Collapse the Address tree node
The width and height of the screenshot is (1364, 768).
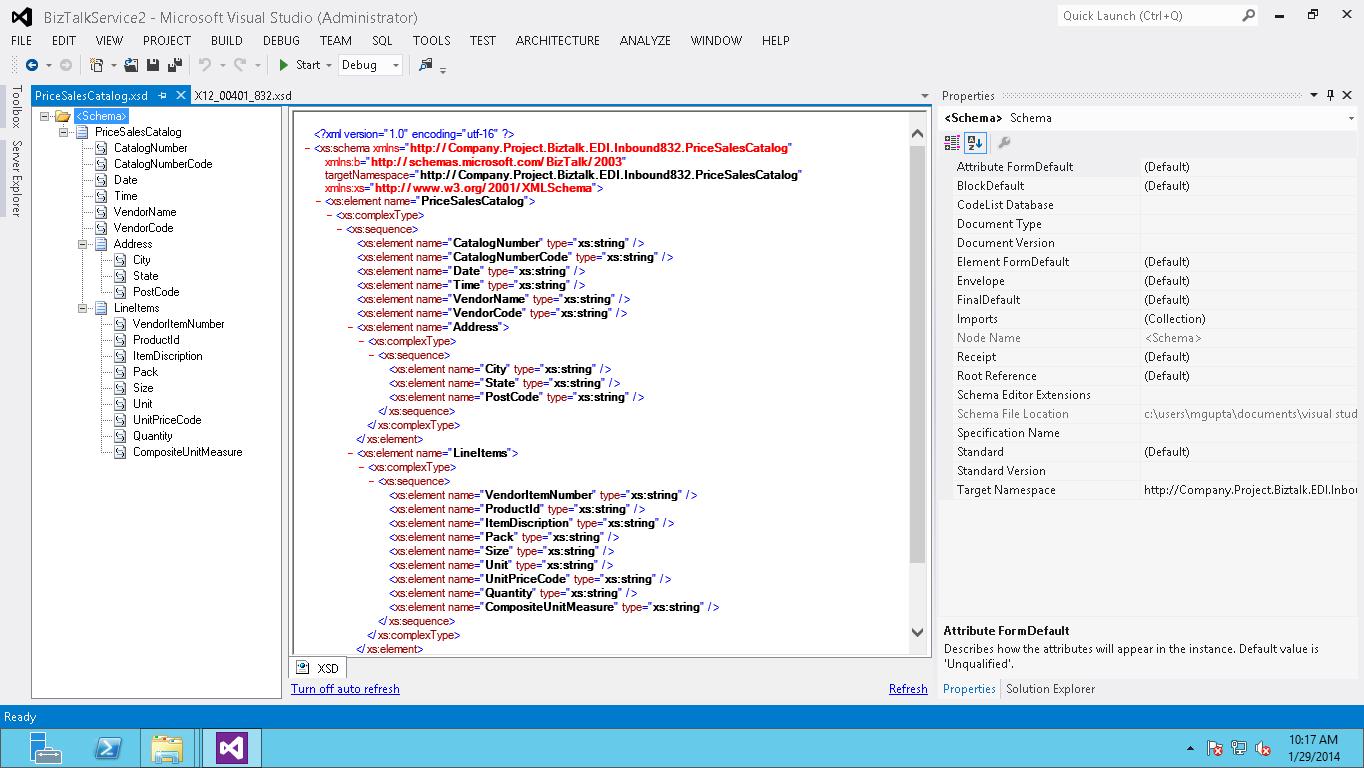click(83, 244)
